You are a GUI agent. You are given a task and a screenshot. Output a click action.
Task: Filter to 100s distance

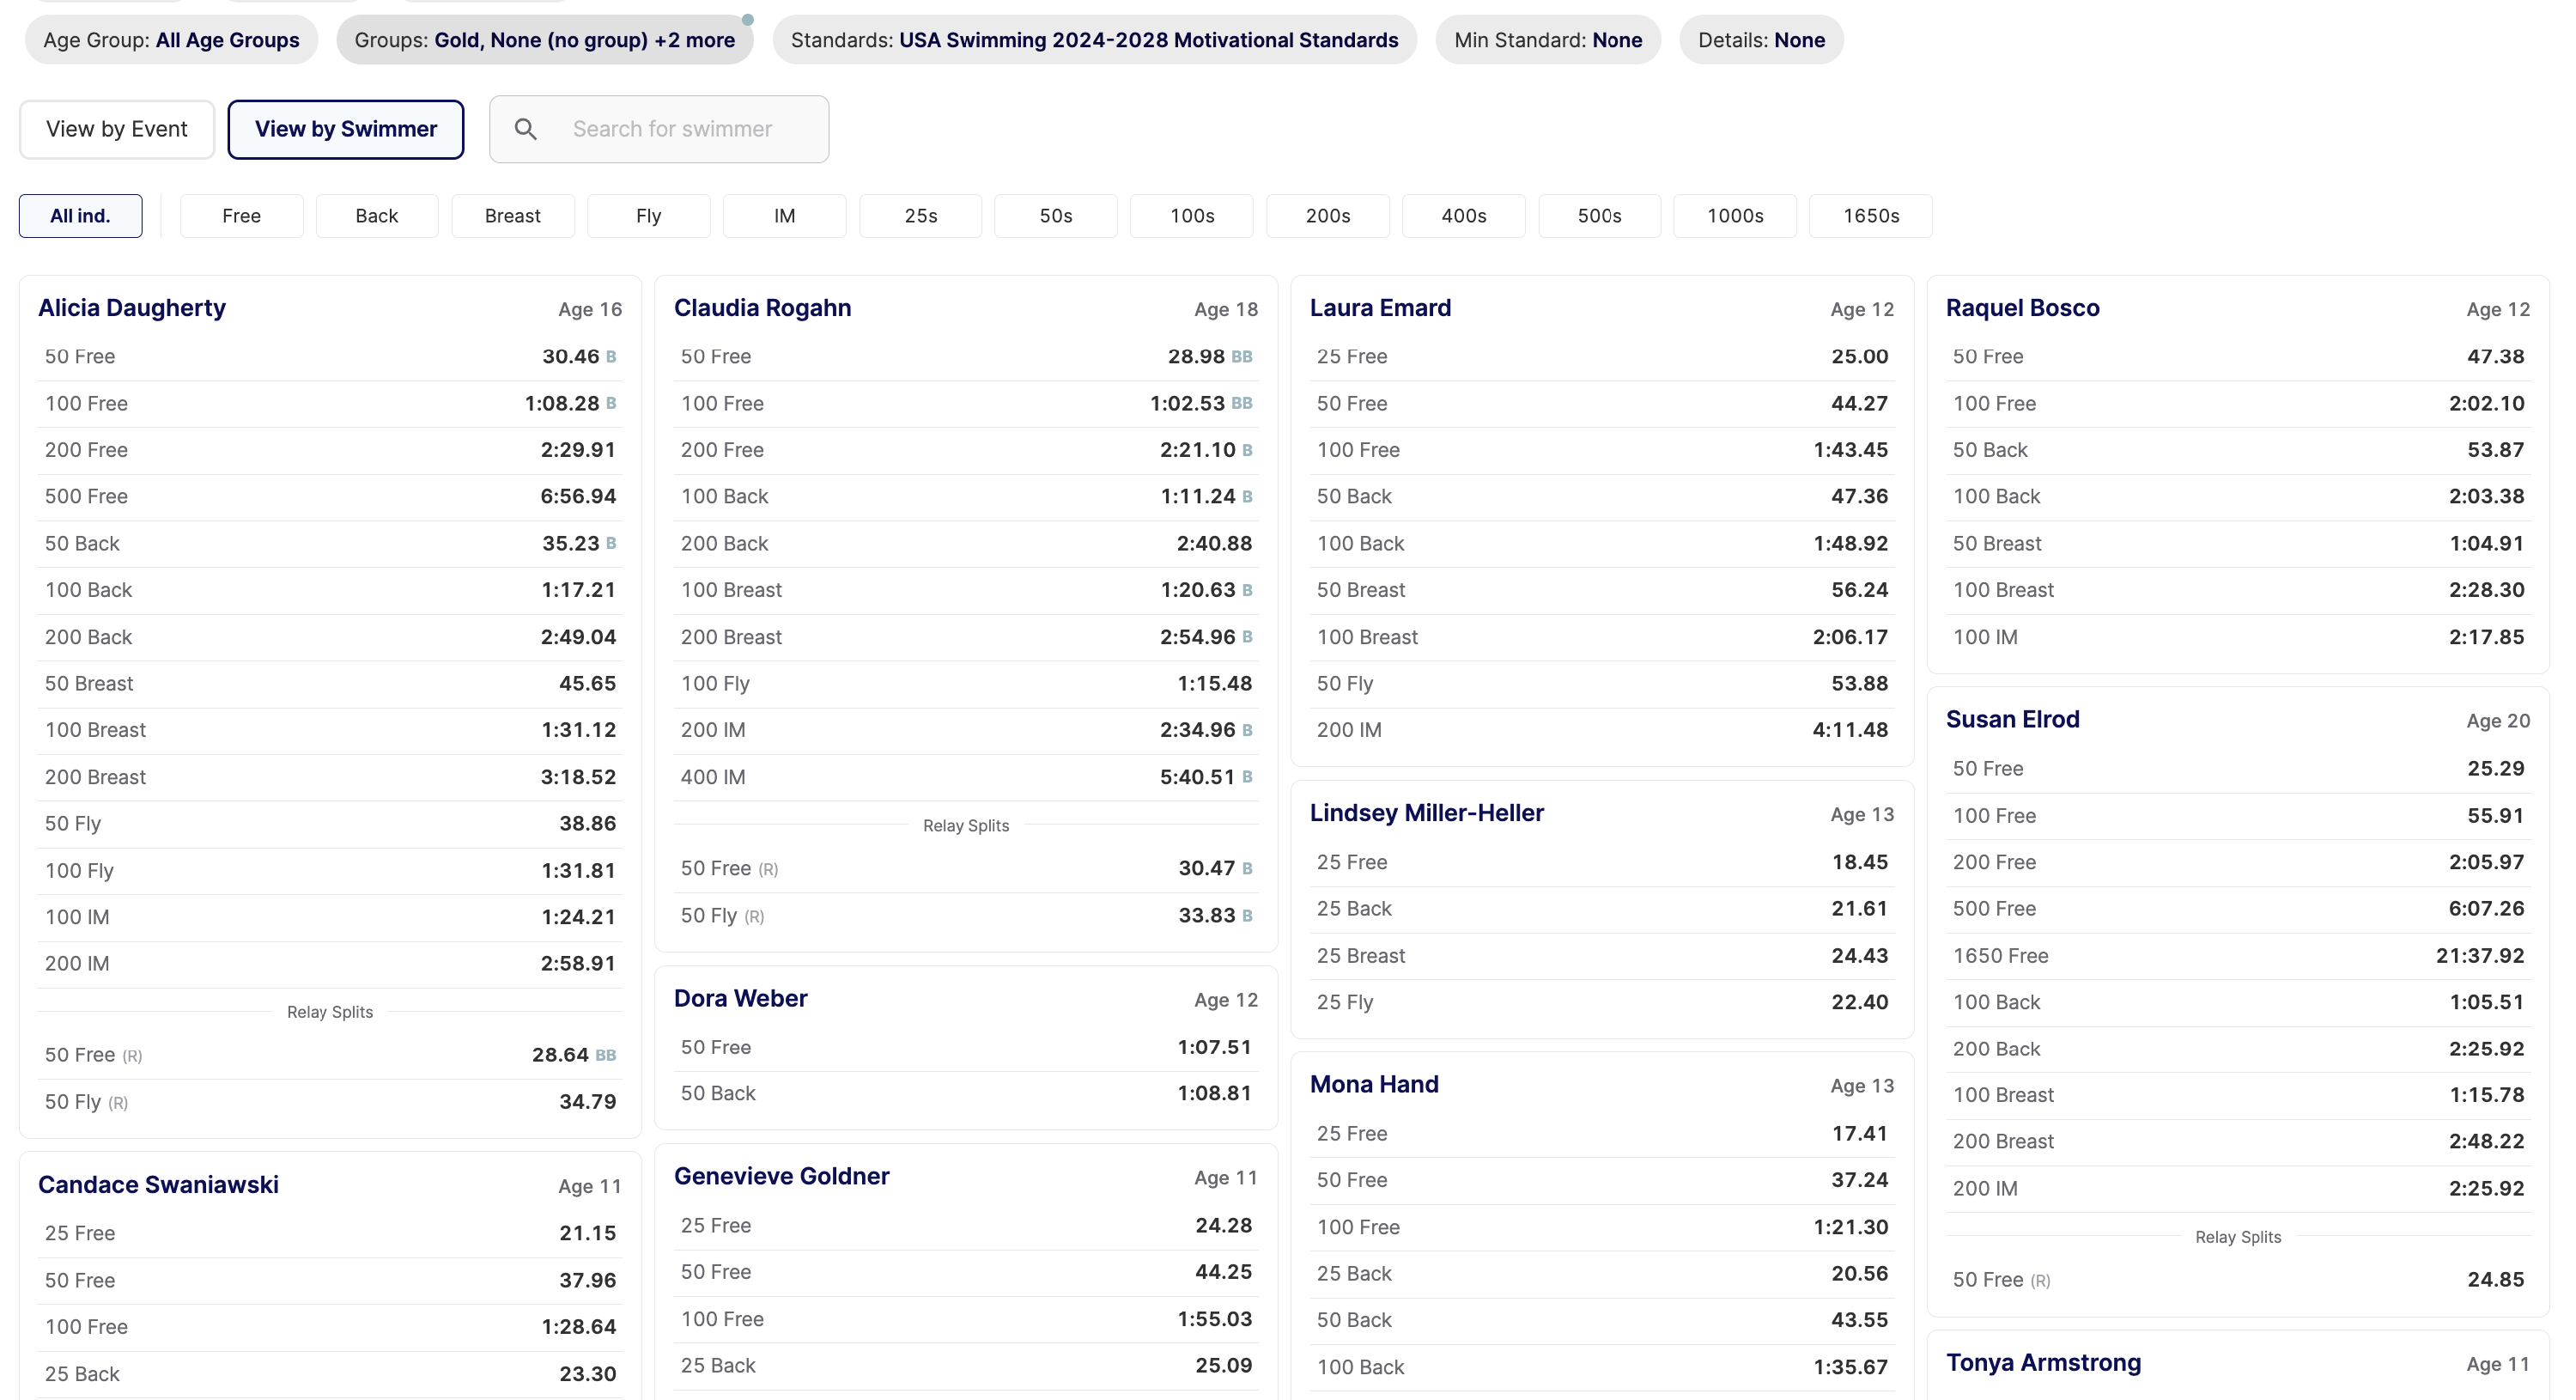(1191, 216)
